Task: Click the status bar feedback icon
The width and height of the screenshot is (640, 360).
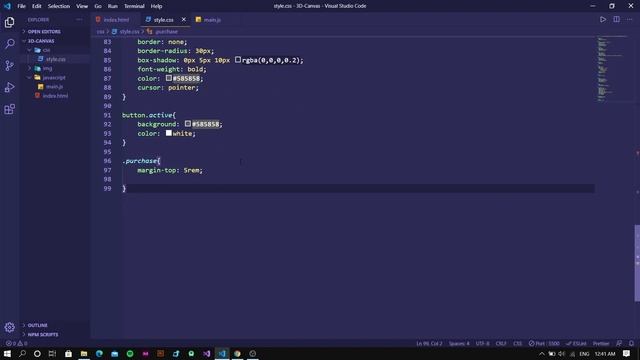Action: coord(619,343)
